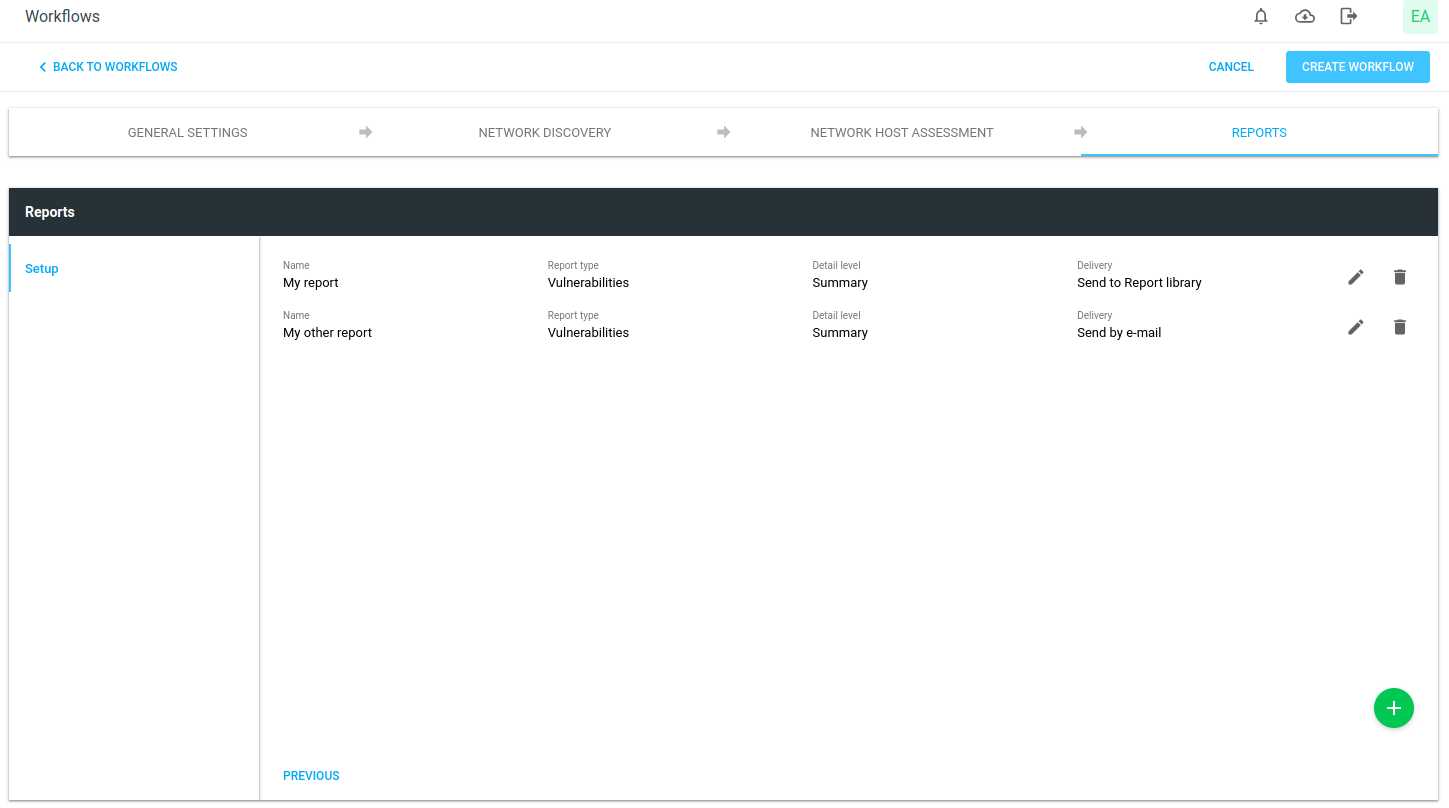Click the Previous link
This screenshot has height=808, width=1449.
coord(311,776)
